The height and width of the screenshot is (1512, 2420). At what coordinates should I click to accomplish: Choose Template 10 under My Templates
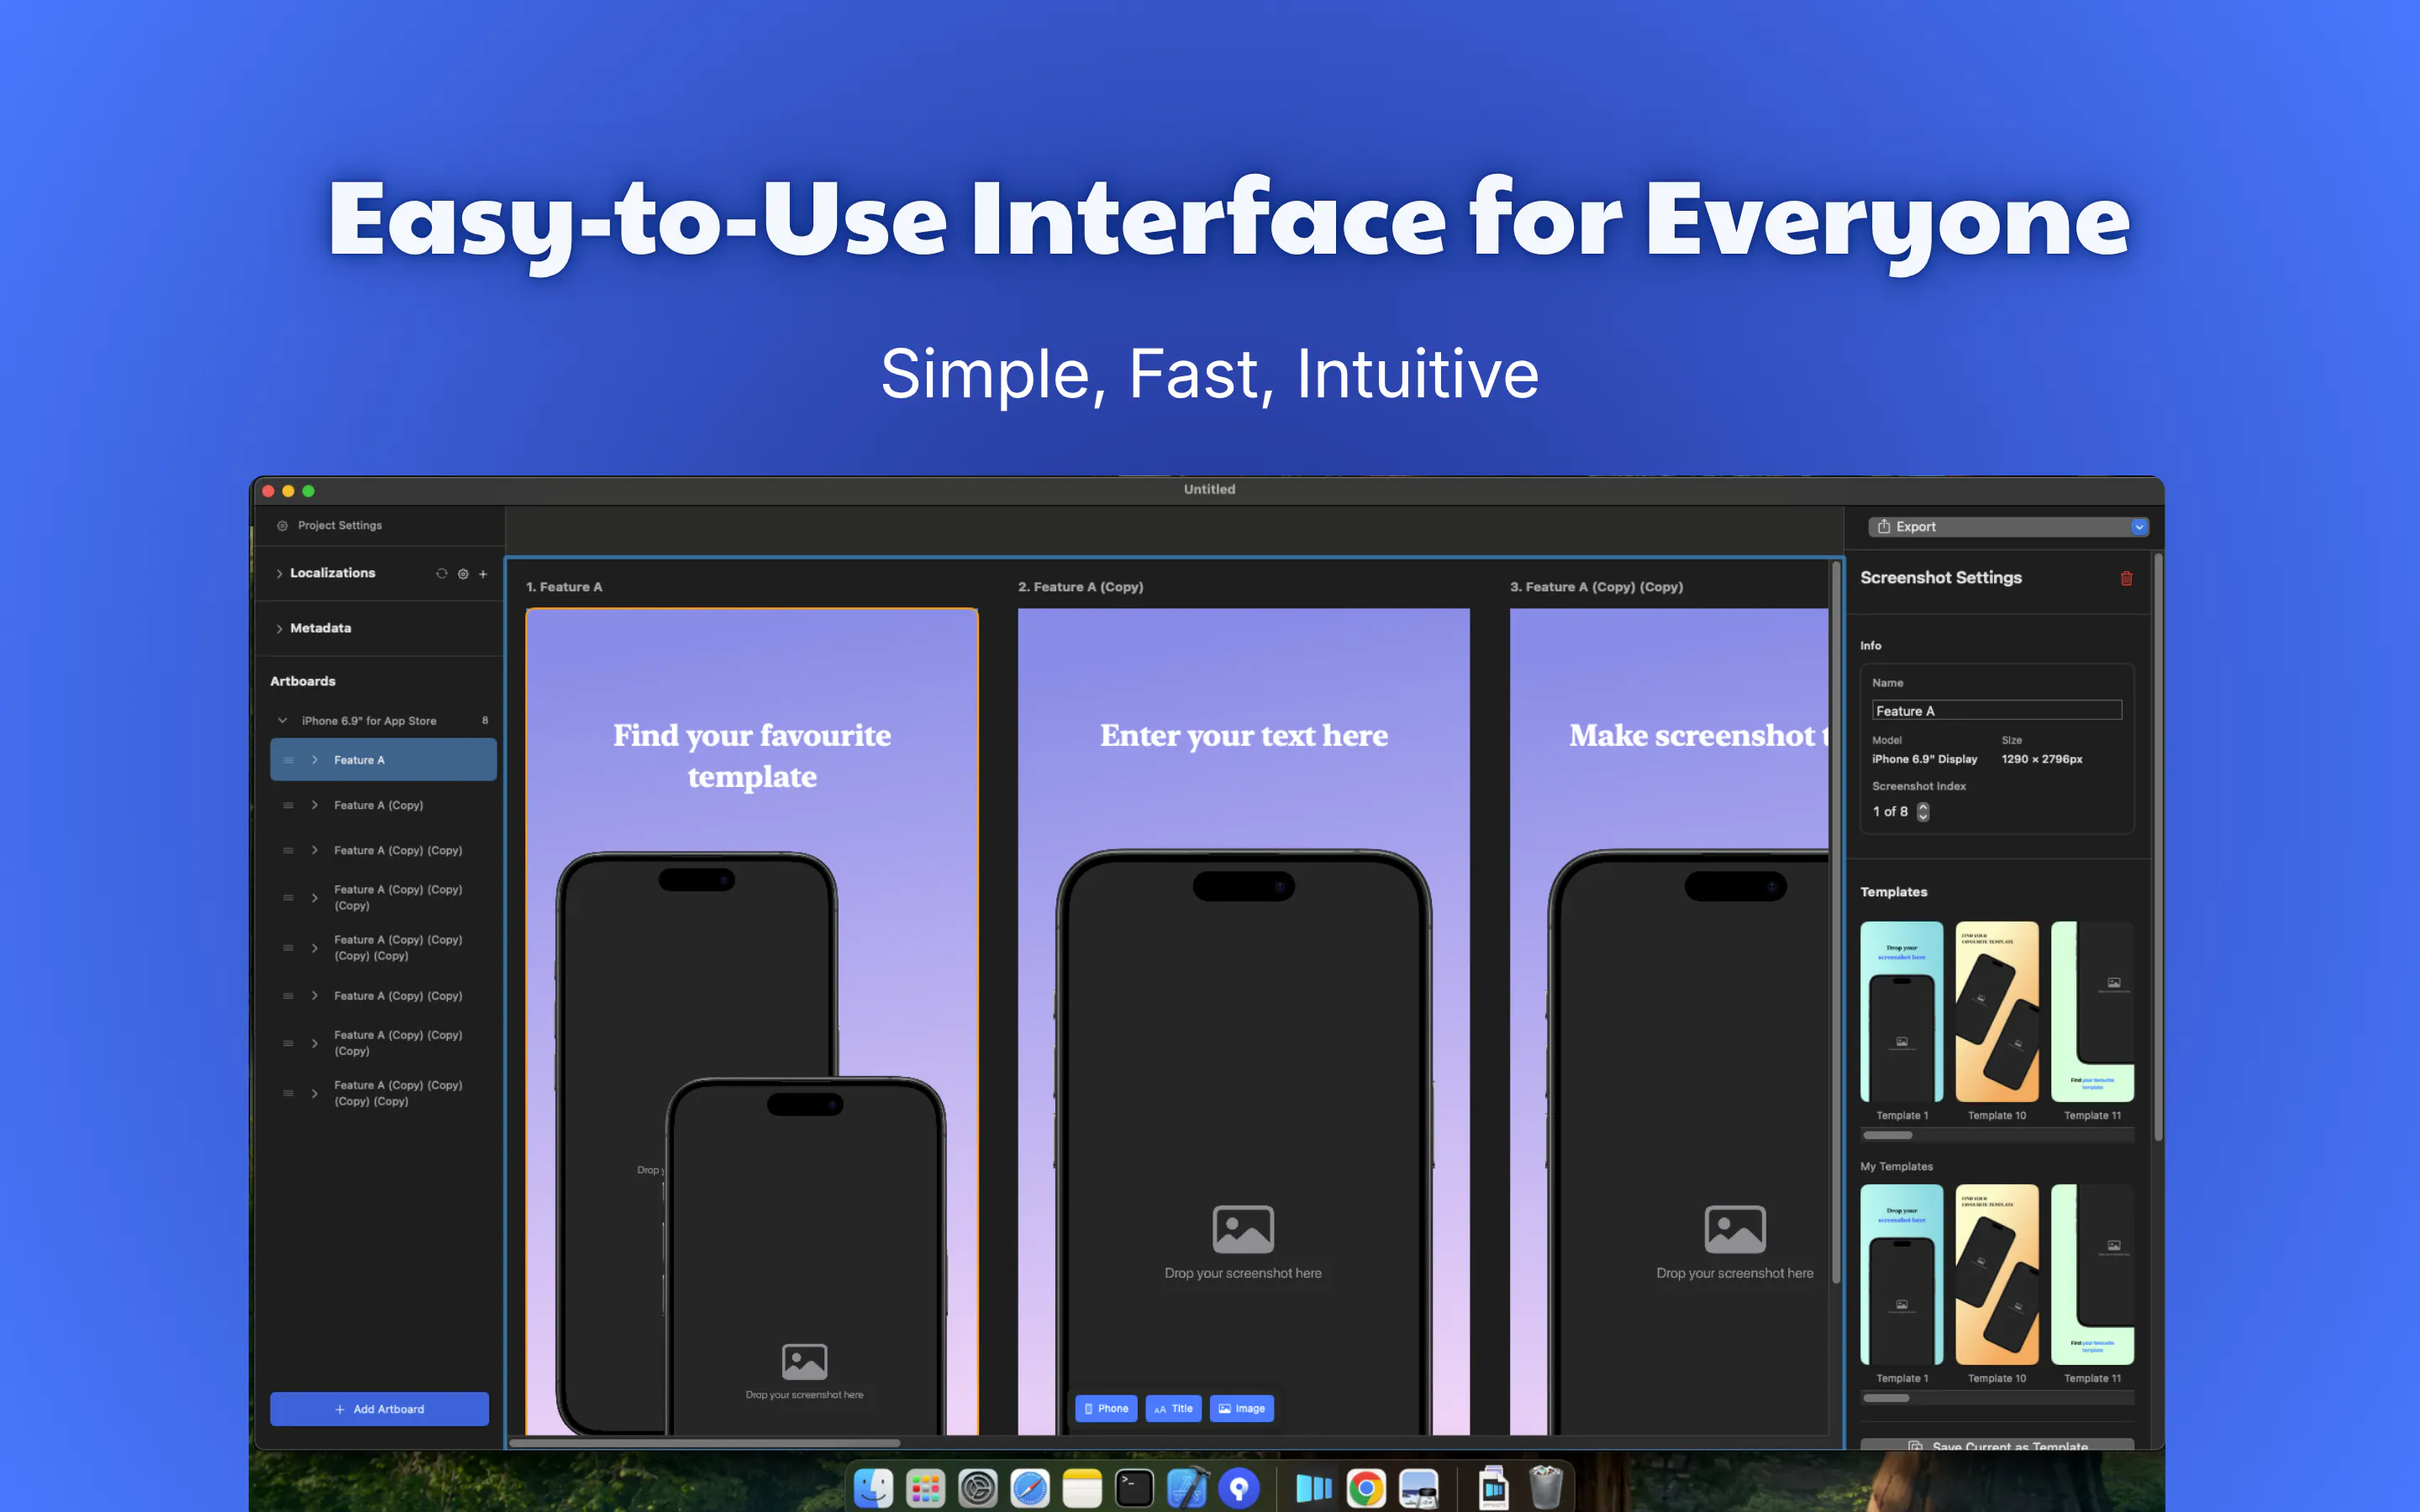click(x=1996, y=1274)
